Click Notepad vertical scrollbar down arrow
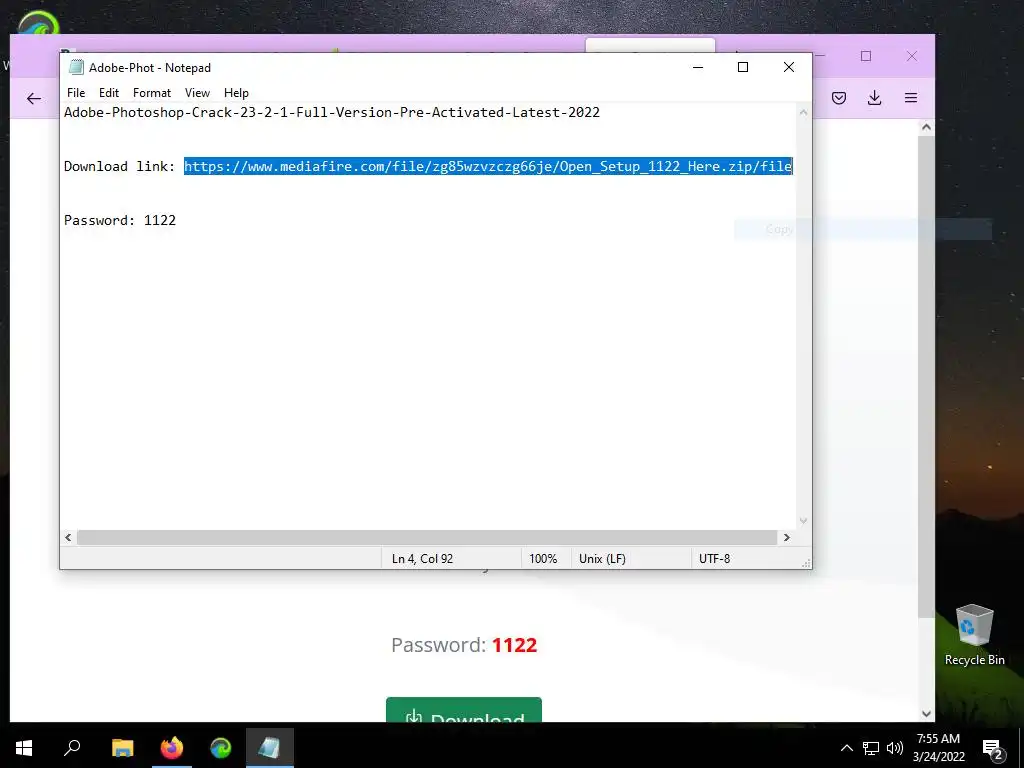This screenshot has height=768, width=1024. coord(803,521)
